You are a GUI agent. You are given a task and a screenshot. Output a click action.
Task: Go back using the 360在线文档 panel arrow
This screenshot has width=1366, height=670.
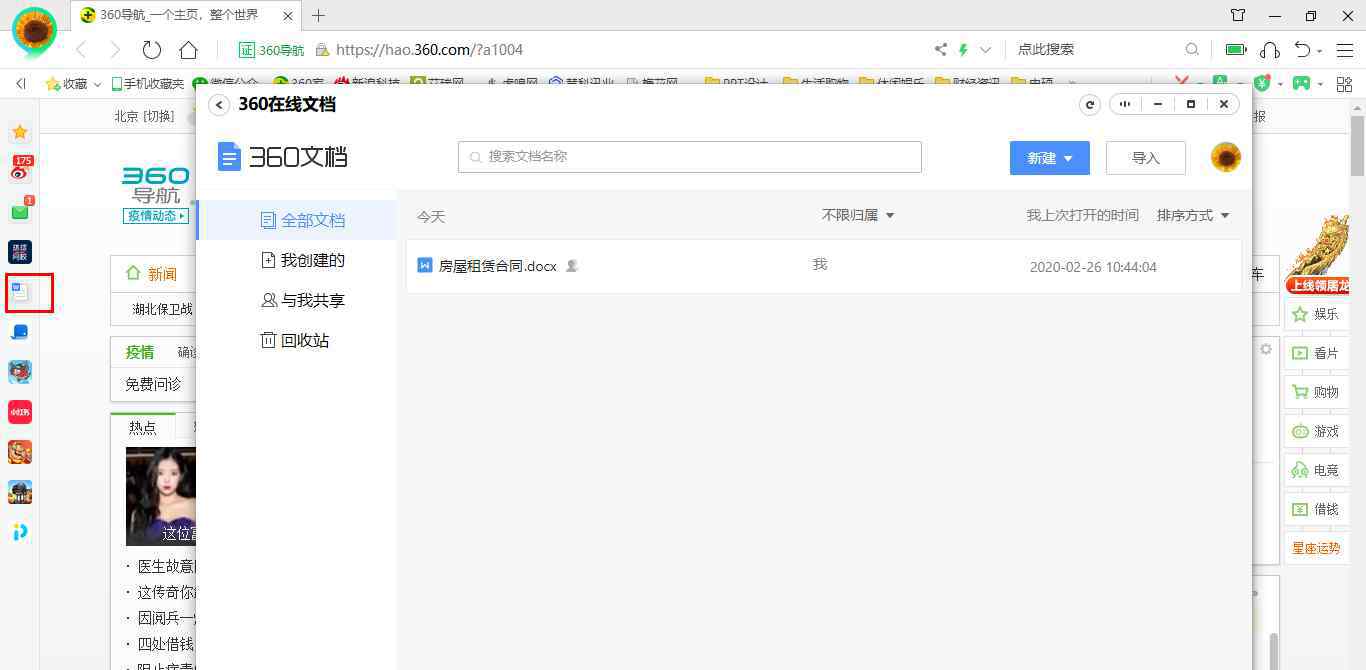(219, 105)
